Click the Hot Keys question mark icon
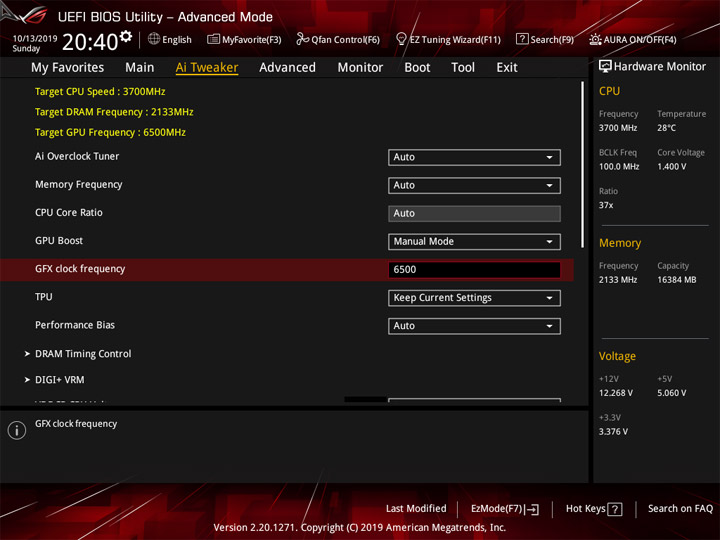The image size is (720, 540). (x=614, y=509)
